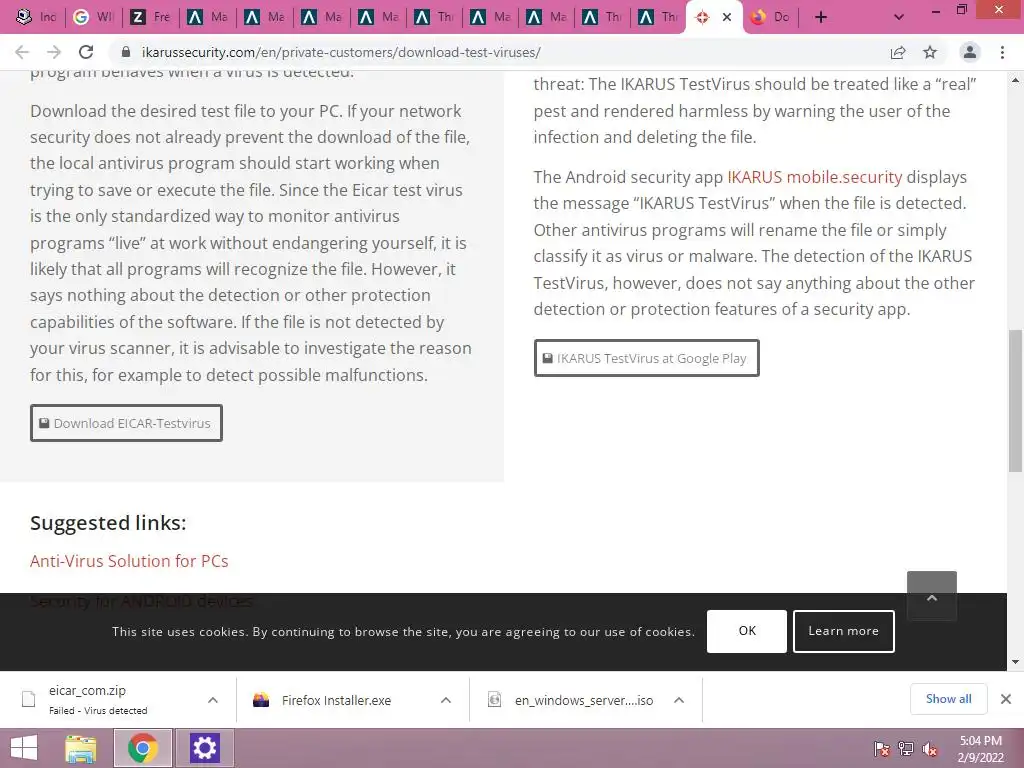The height and width of the screenshot is (768, 1024).
Task: Open a new browser tab
Action: tap(821, 18)
